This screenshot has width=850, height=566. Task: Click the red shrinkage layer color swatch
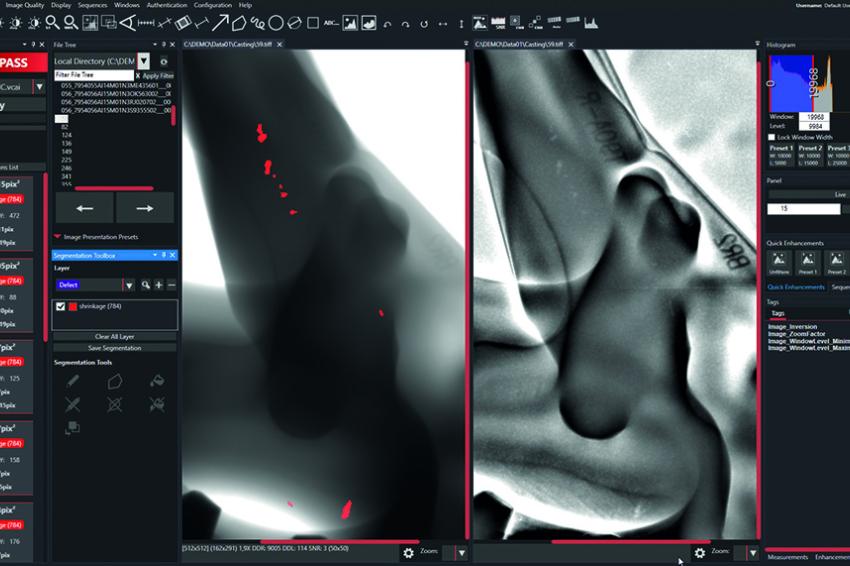(73, 306)
